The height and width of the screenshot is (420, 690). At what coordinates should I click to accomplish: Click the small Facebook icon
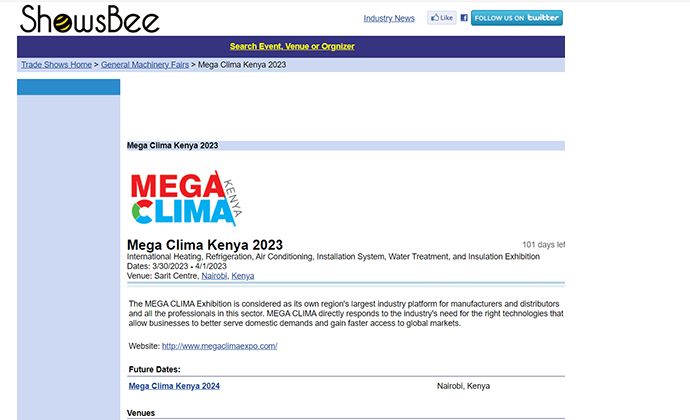(464, 18)
